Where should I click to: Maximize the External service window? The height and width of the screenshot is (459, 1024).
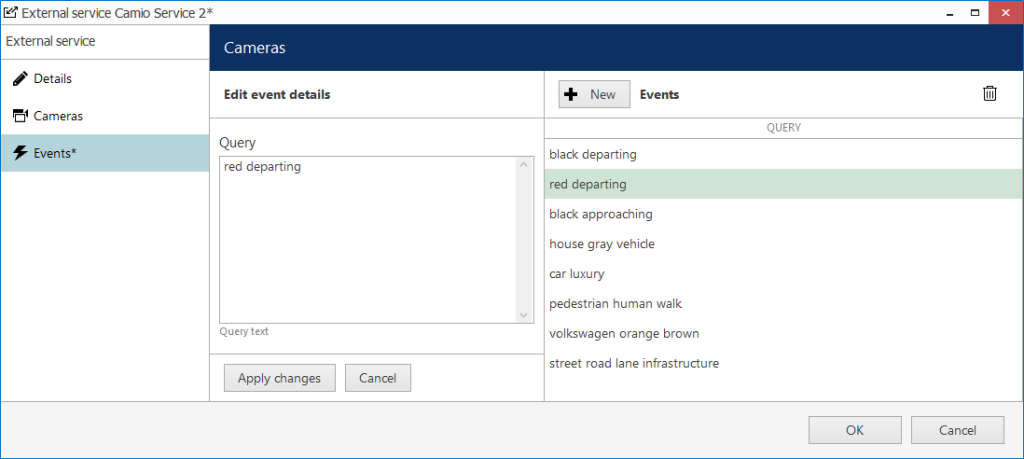(974, 12)
